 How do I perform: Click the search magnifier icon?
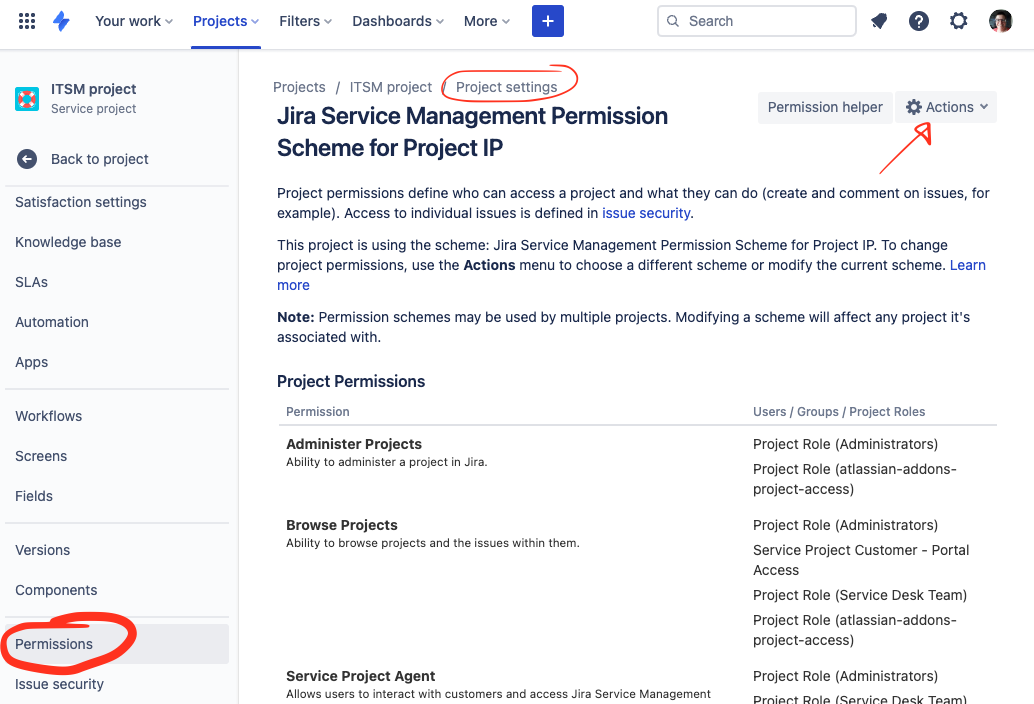[x=673, y=21]
